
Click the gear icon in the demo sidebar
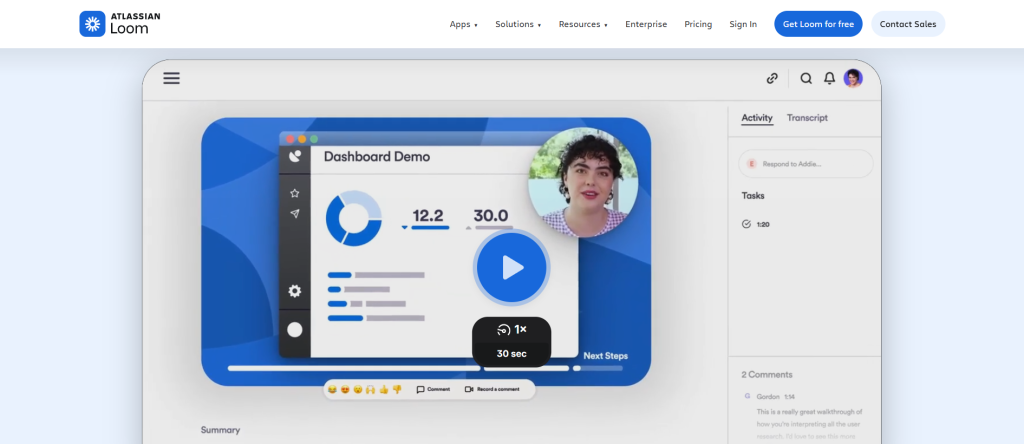click(294, 291)
